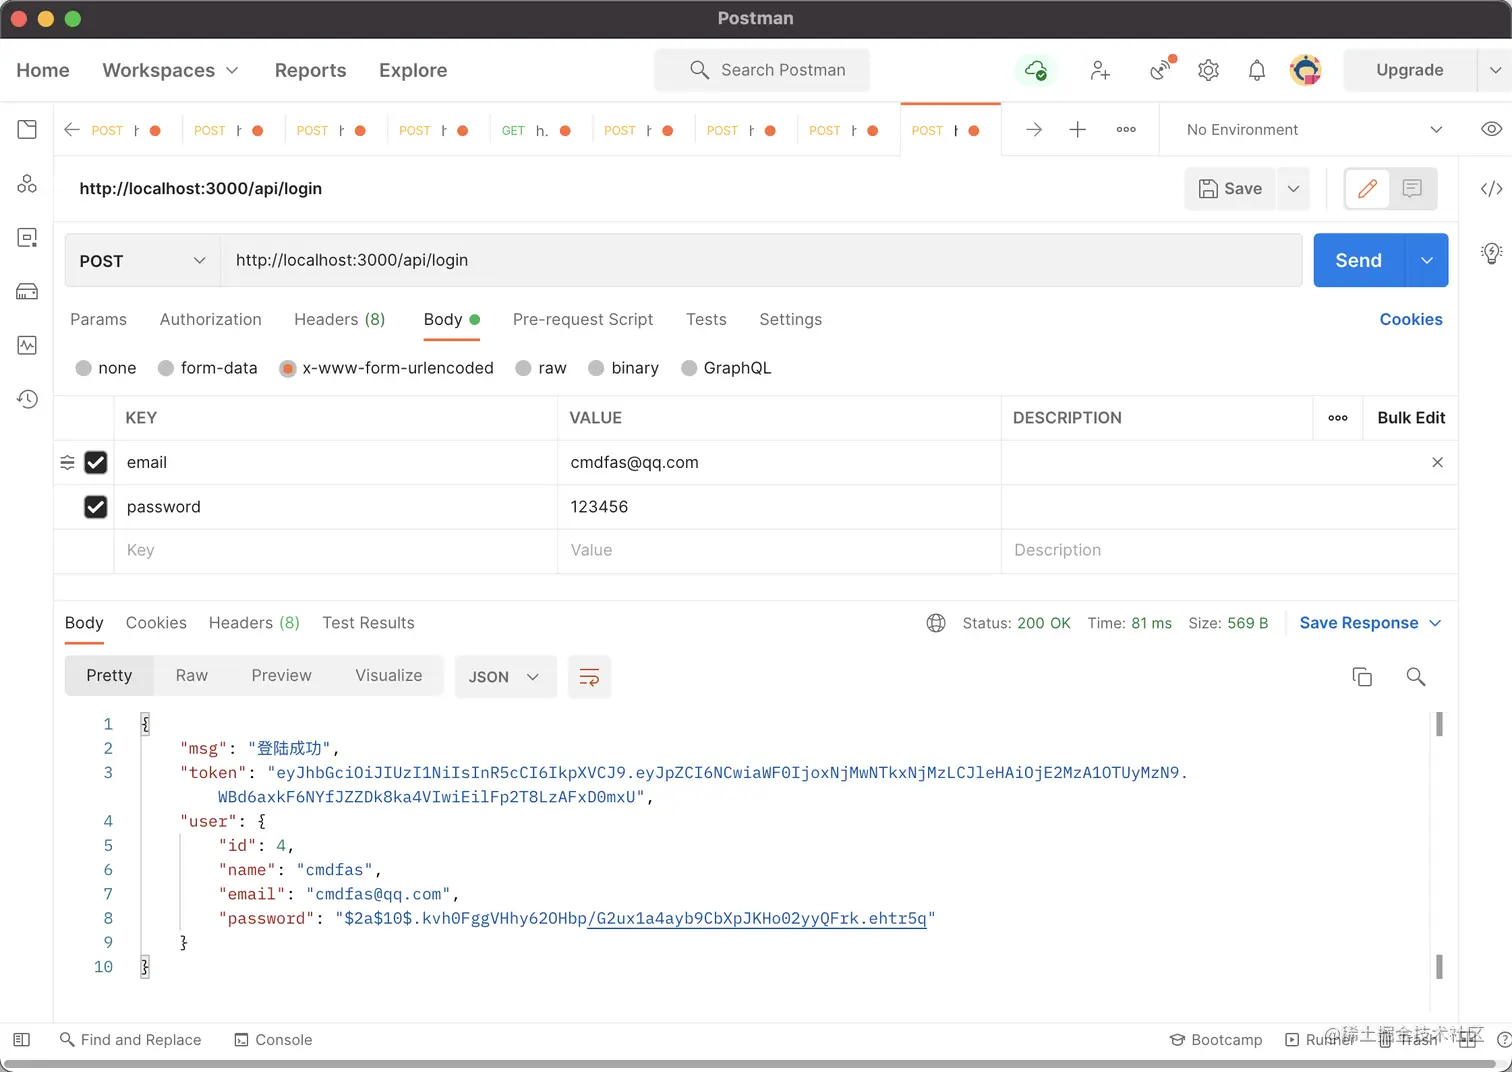Uncheck the password parameter checkbox
This screenshot has height=1072, width=1512.
96,507
